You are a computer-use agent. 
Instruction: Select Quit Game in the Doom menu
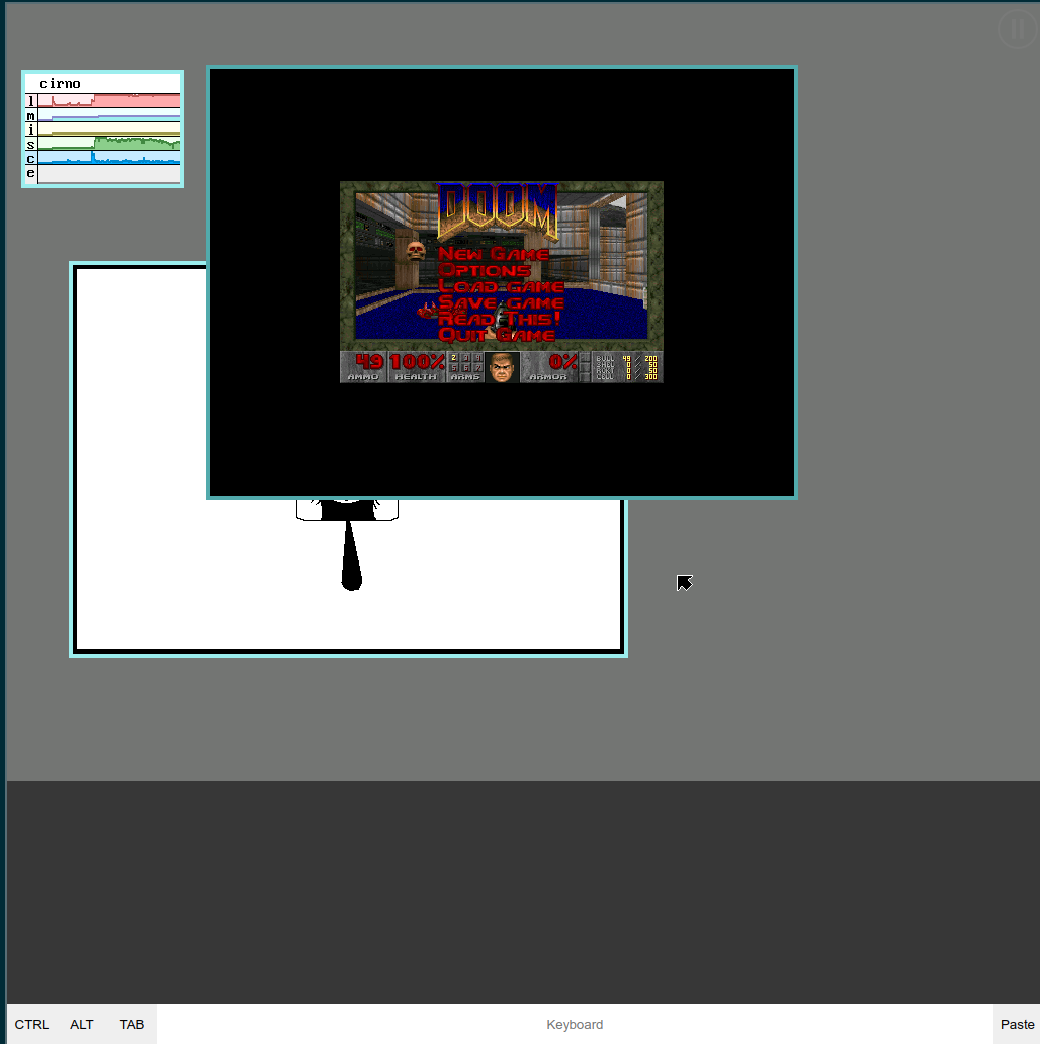(497, 335)
